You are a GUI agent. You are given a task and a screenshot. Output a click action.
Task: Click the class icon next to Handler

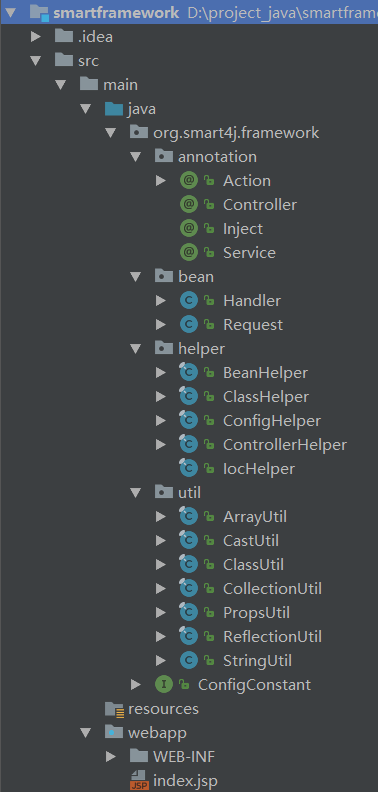188,301
